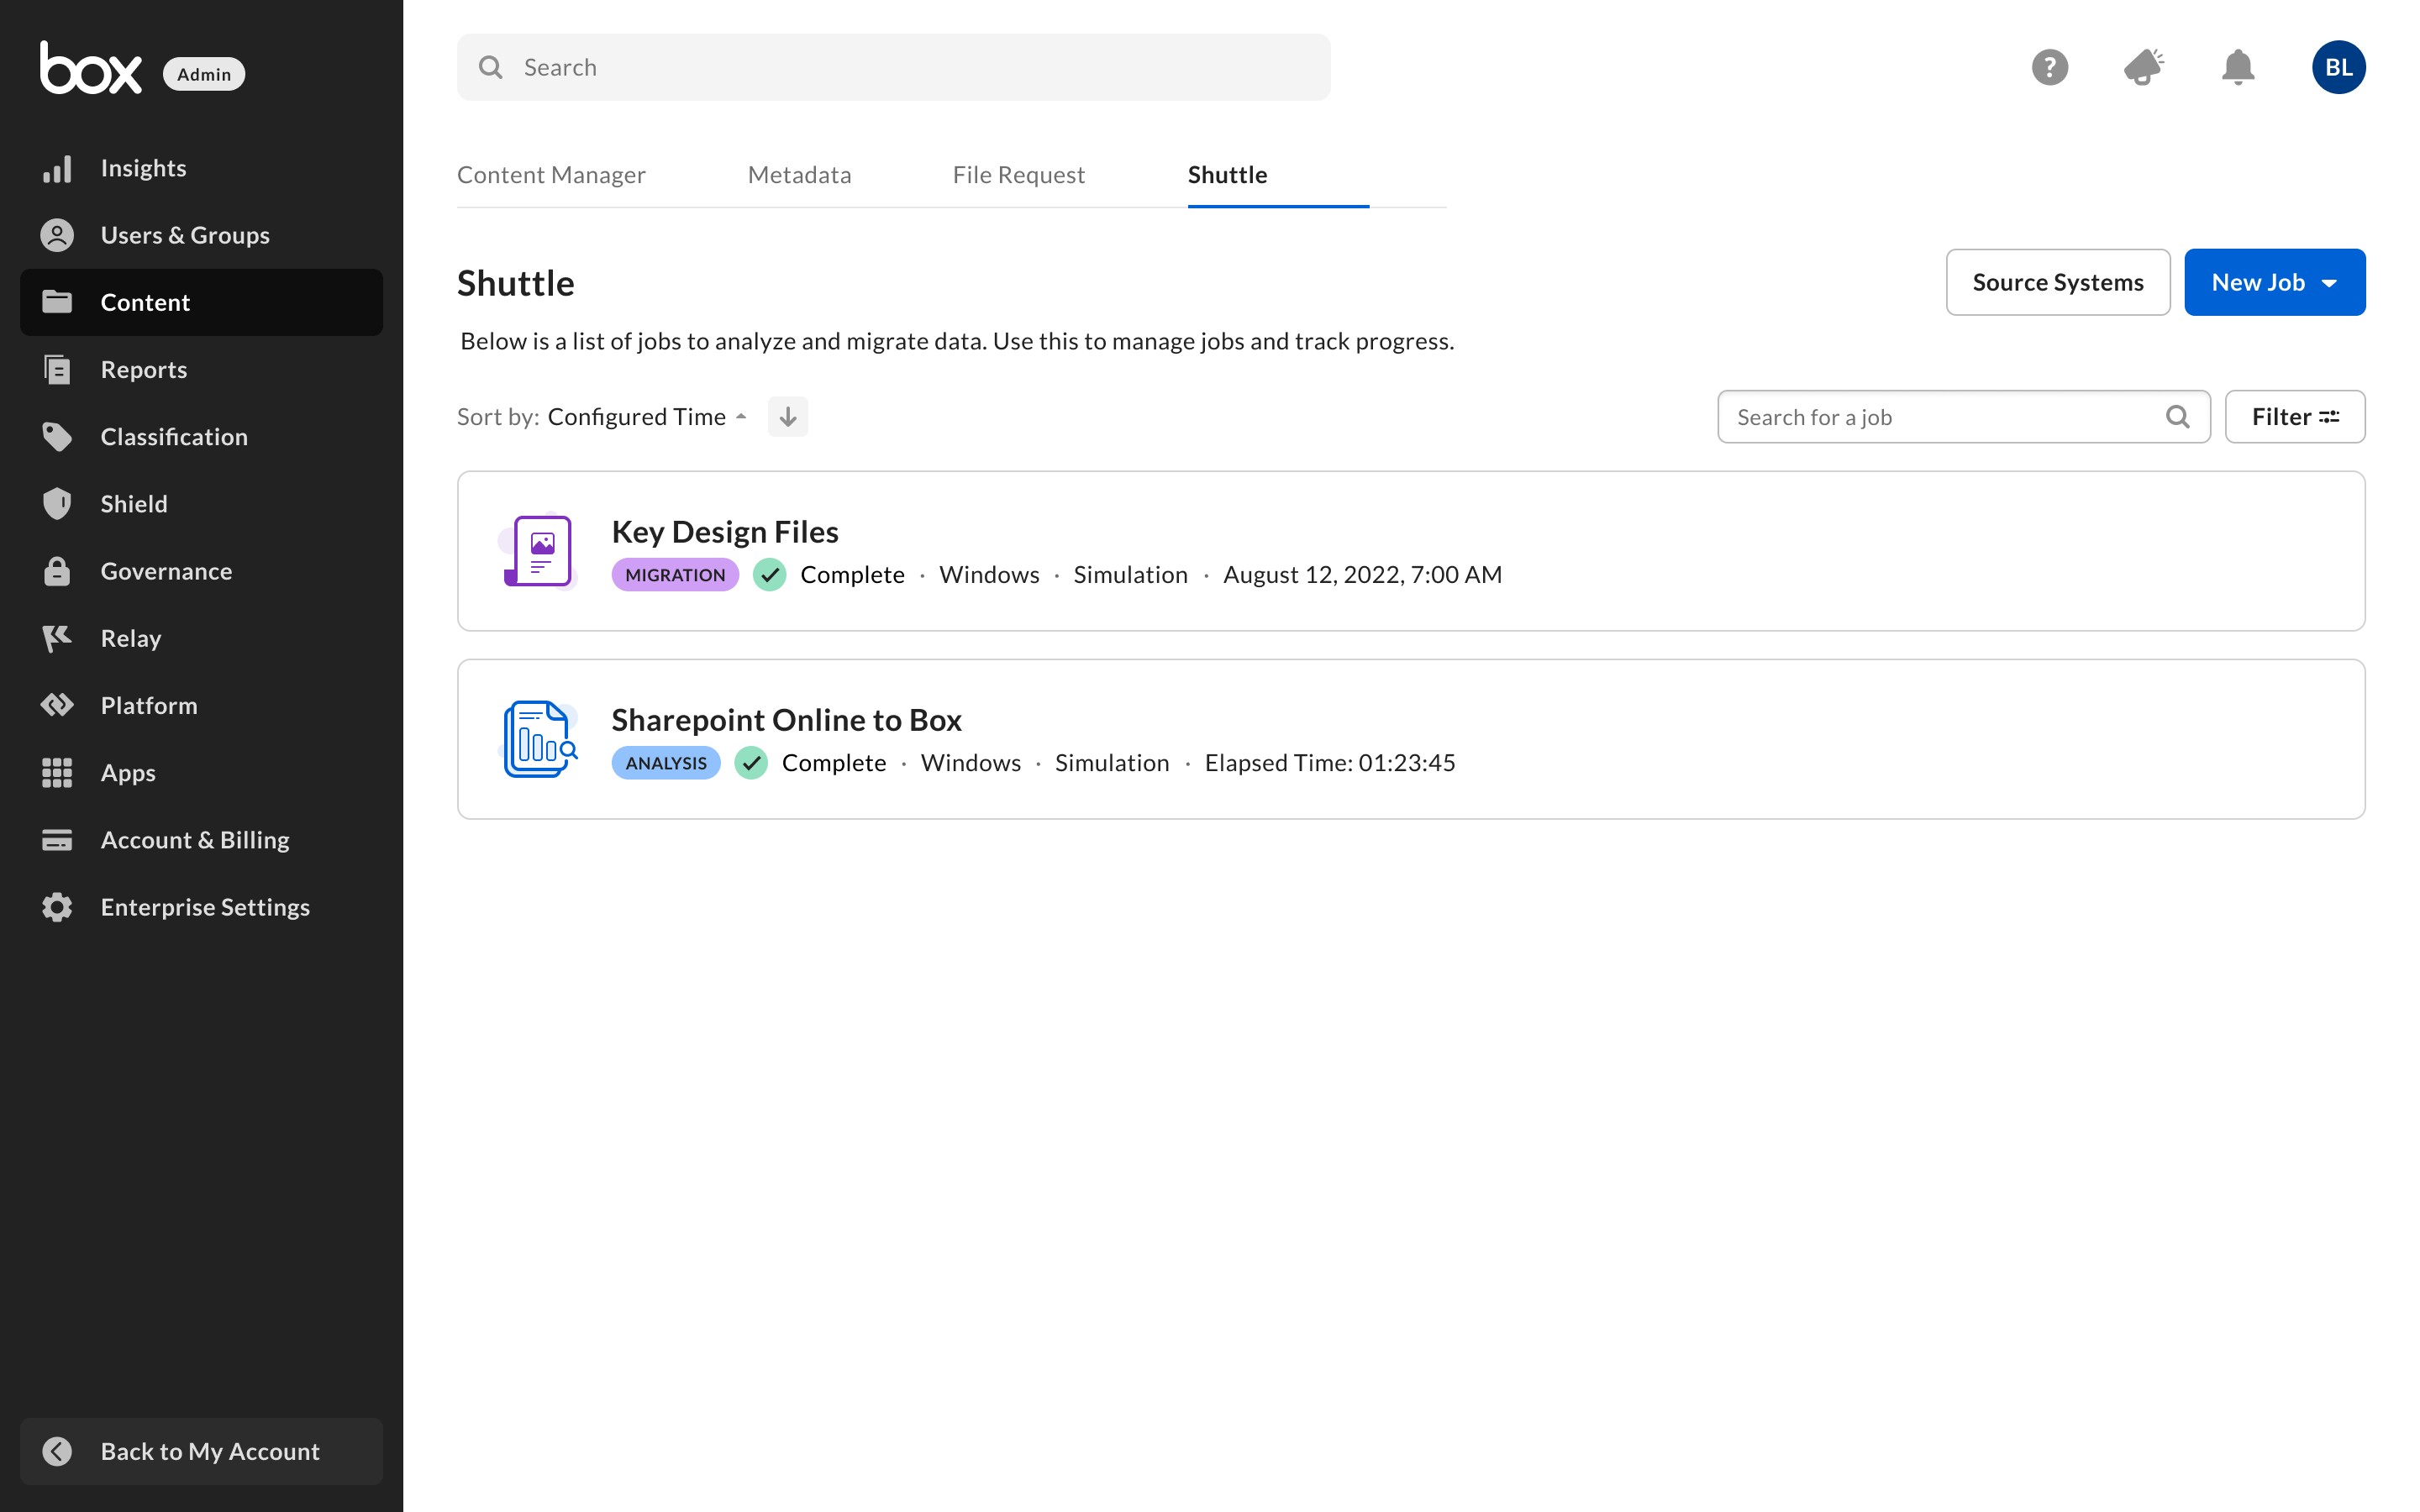The width and height of the screenshot is (2420, 1512).
Task: Click the ANALYSIS badge
Action: point(666,763)
